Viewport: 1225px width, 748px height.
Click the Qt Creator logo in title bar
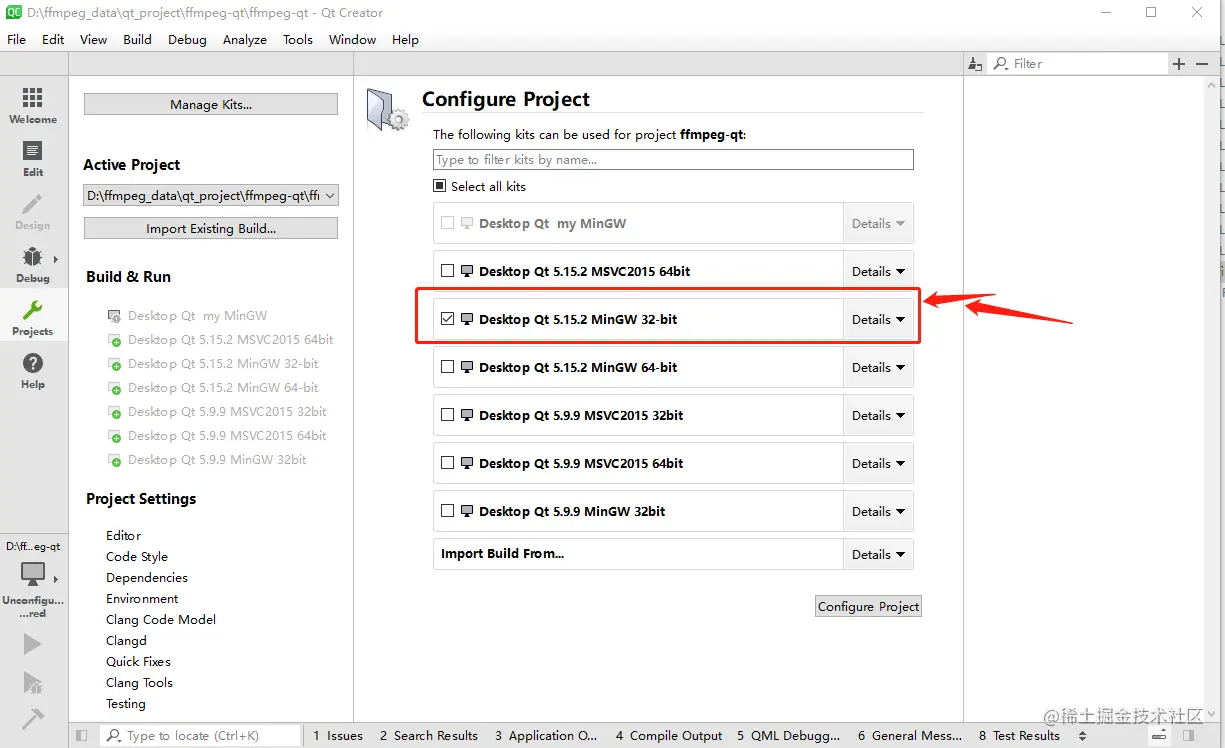14,13
